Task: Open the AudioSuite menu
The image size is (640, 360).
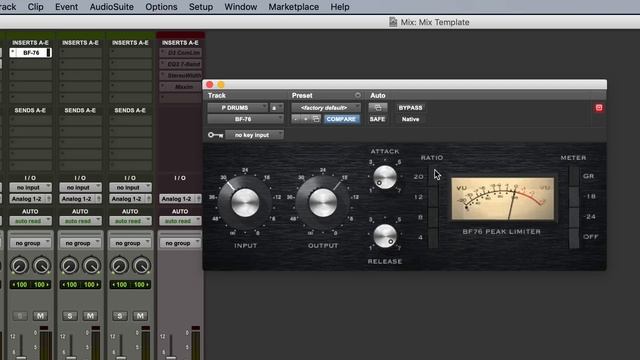Action: tap(111, 7)
